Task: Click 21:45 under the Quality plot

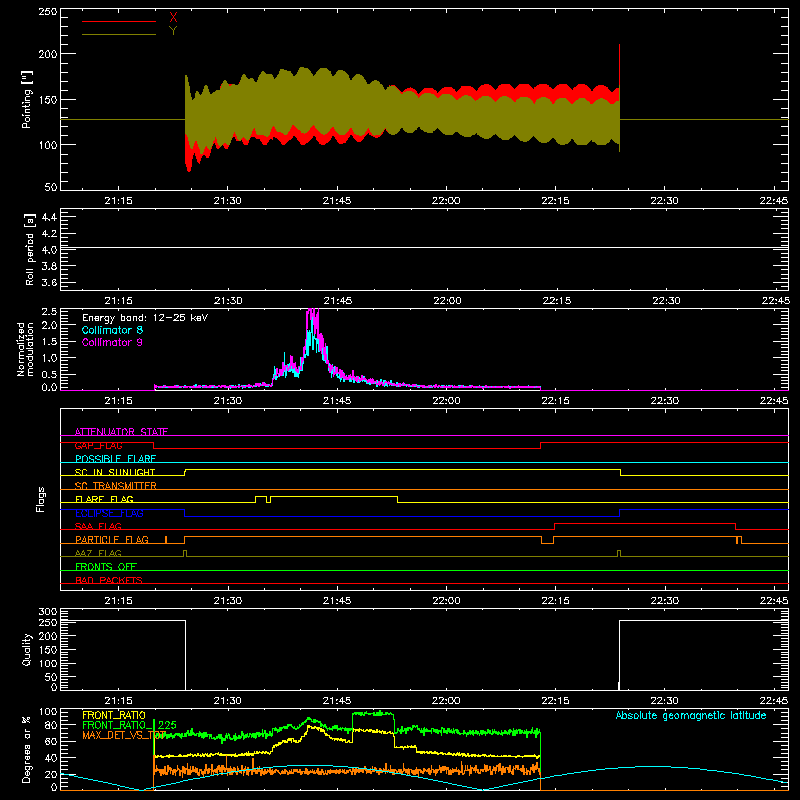Action: (337, 700)
